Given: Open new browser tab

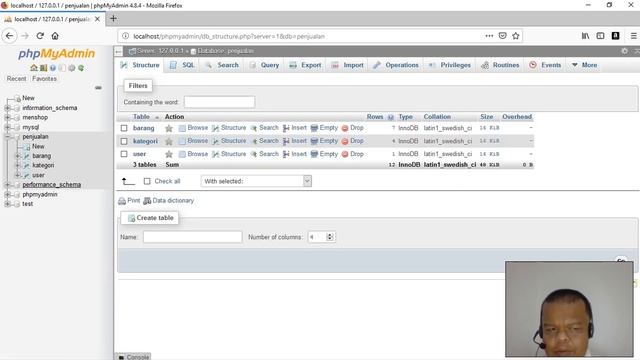Looking at the screenshot, I should (113, 18).
